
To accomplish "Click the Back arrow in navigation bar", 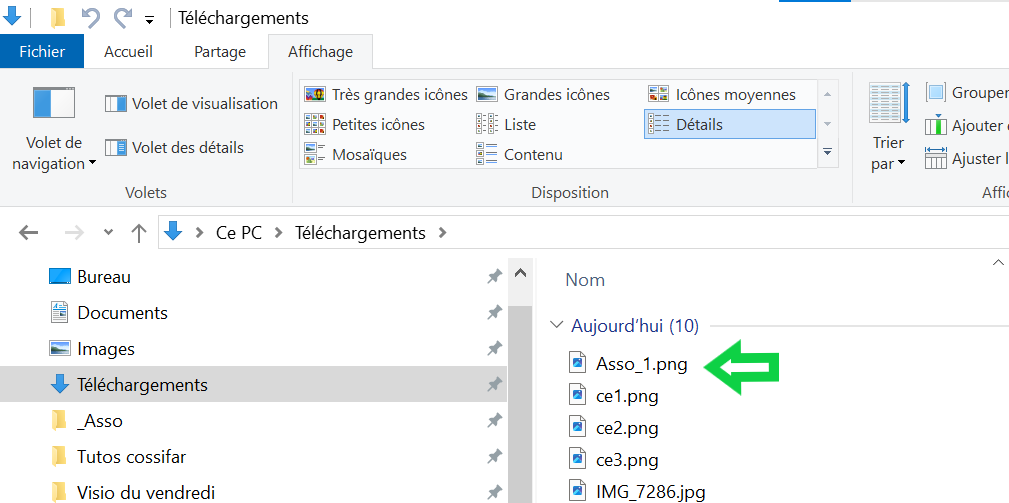I will 29,233.
